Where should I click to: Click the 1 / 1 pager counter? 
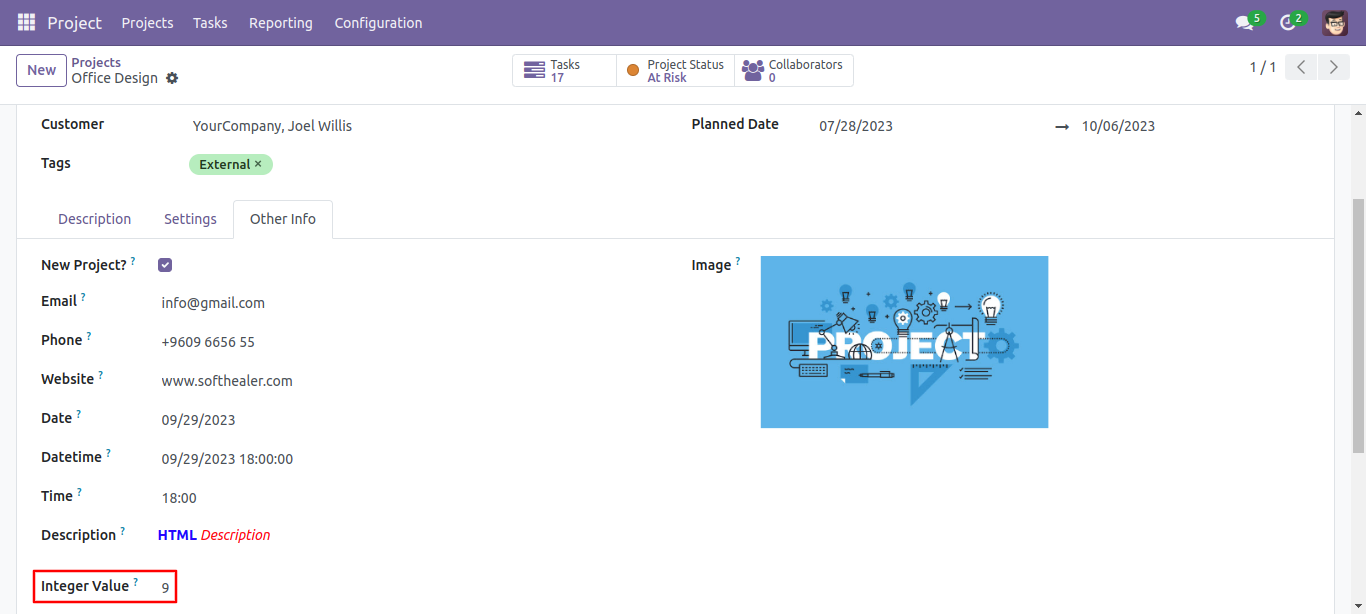coord(1263,67)
